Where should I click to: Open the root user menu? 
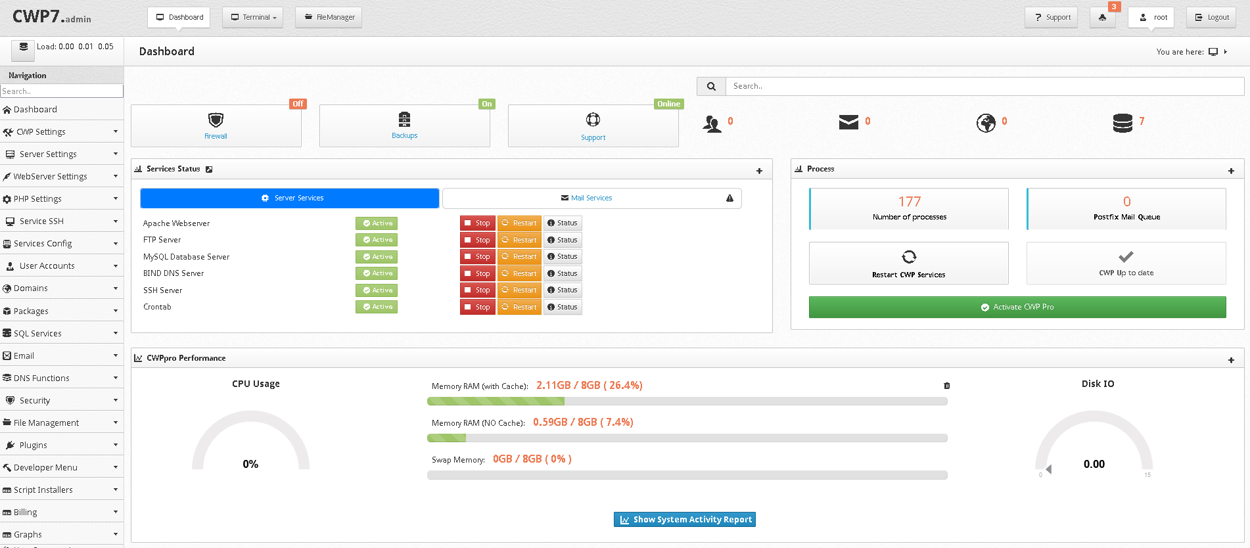1151,17
